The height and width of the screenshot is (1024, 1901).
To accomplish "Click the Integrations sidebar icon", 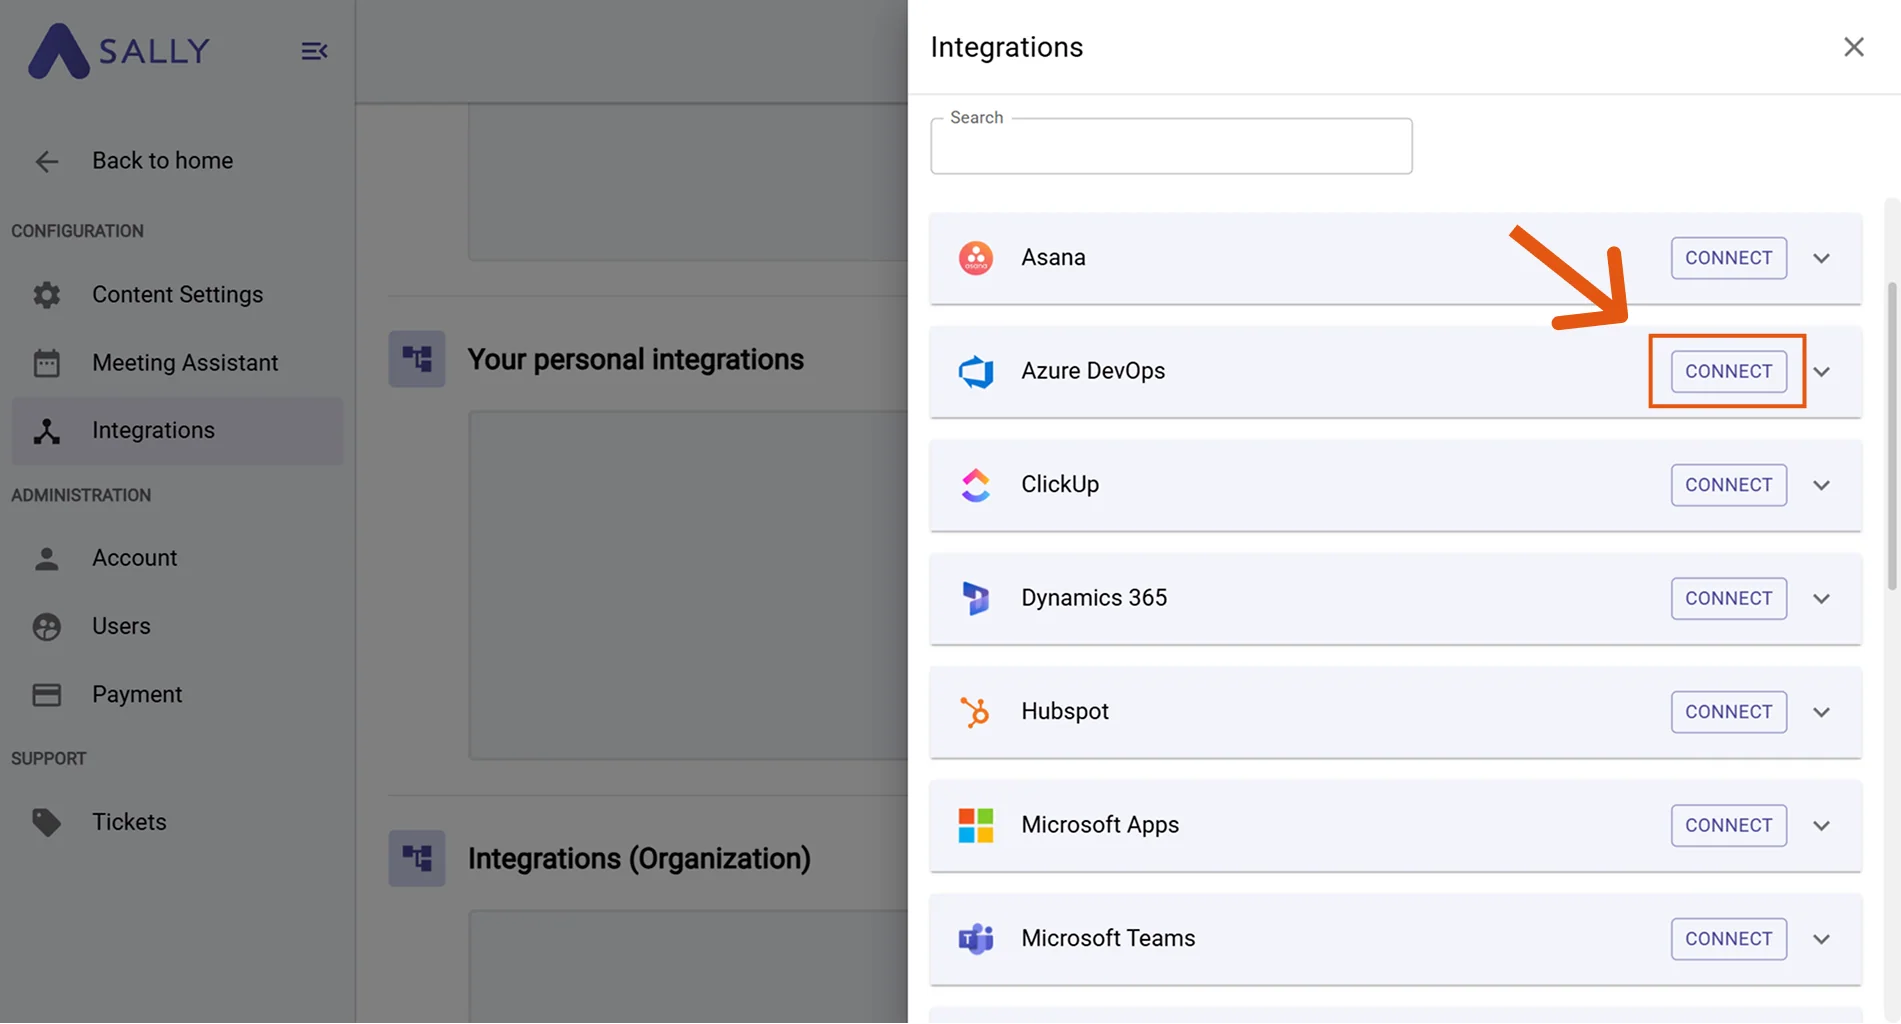I will click(47, 431).
